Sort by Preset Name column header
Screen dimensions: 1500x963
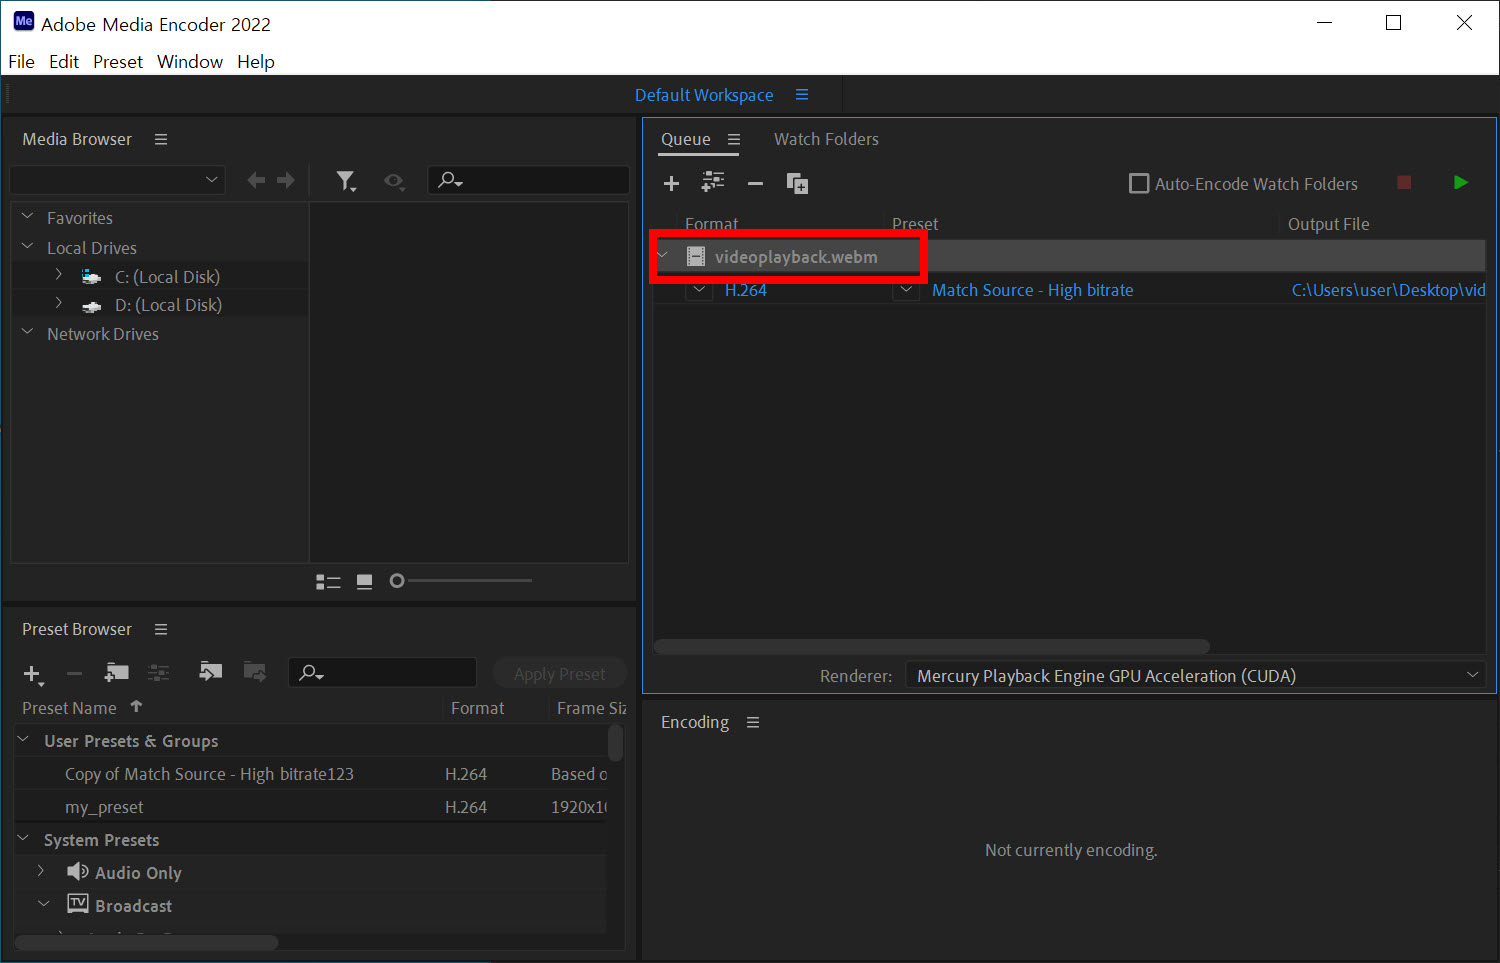(69, 708)
